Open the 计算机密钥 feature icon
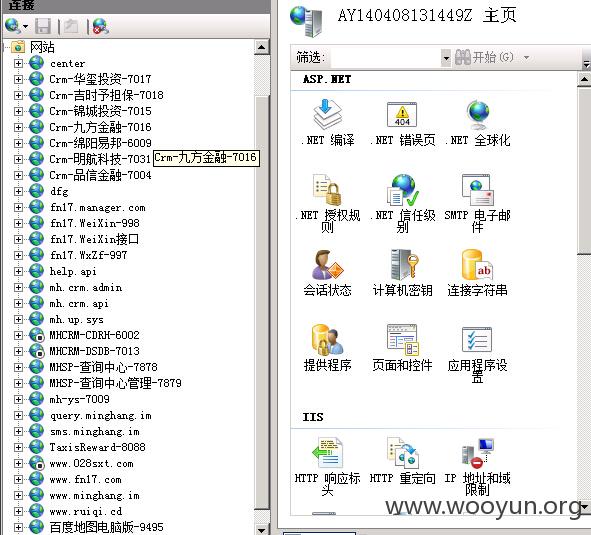This screenshot has width=591, height=535. pyautogui.click(x=404, y=265)
